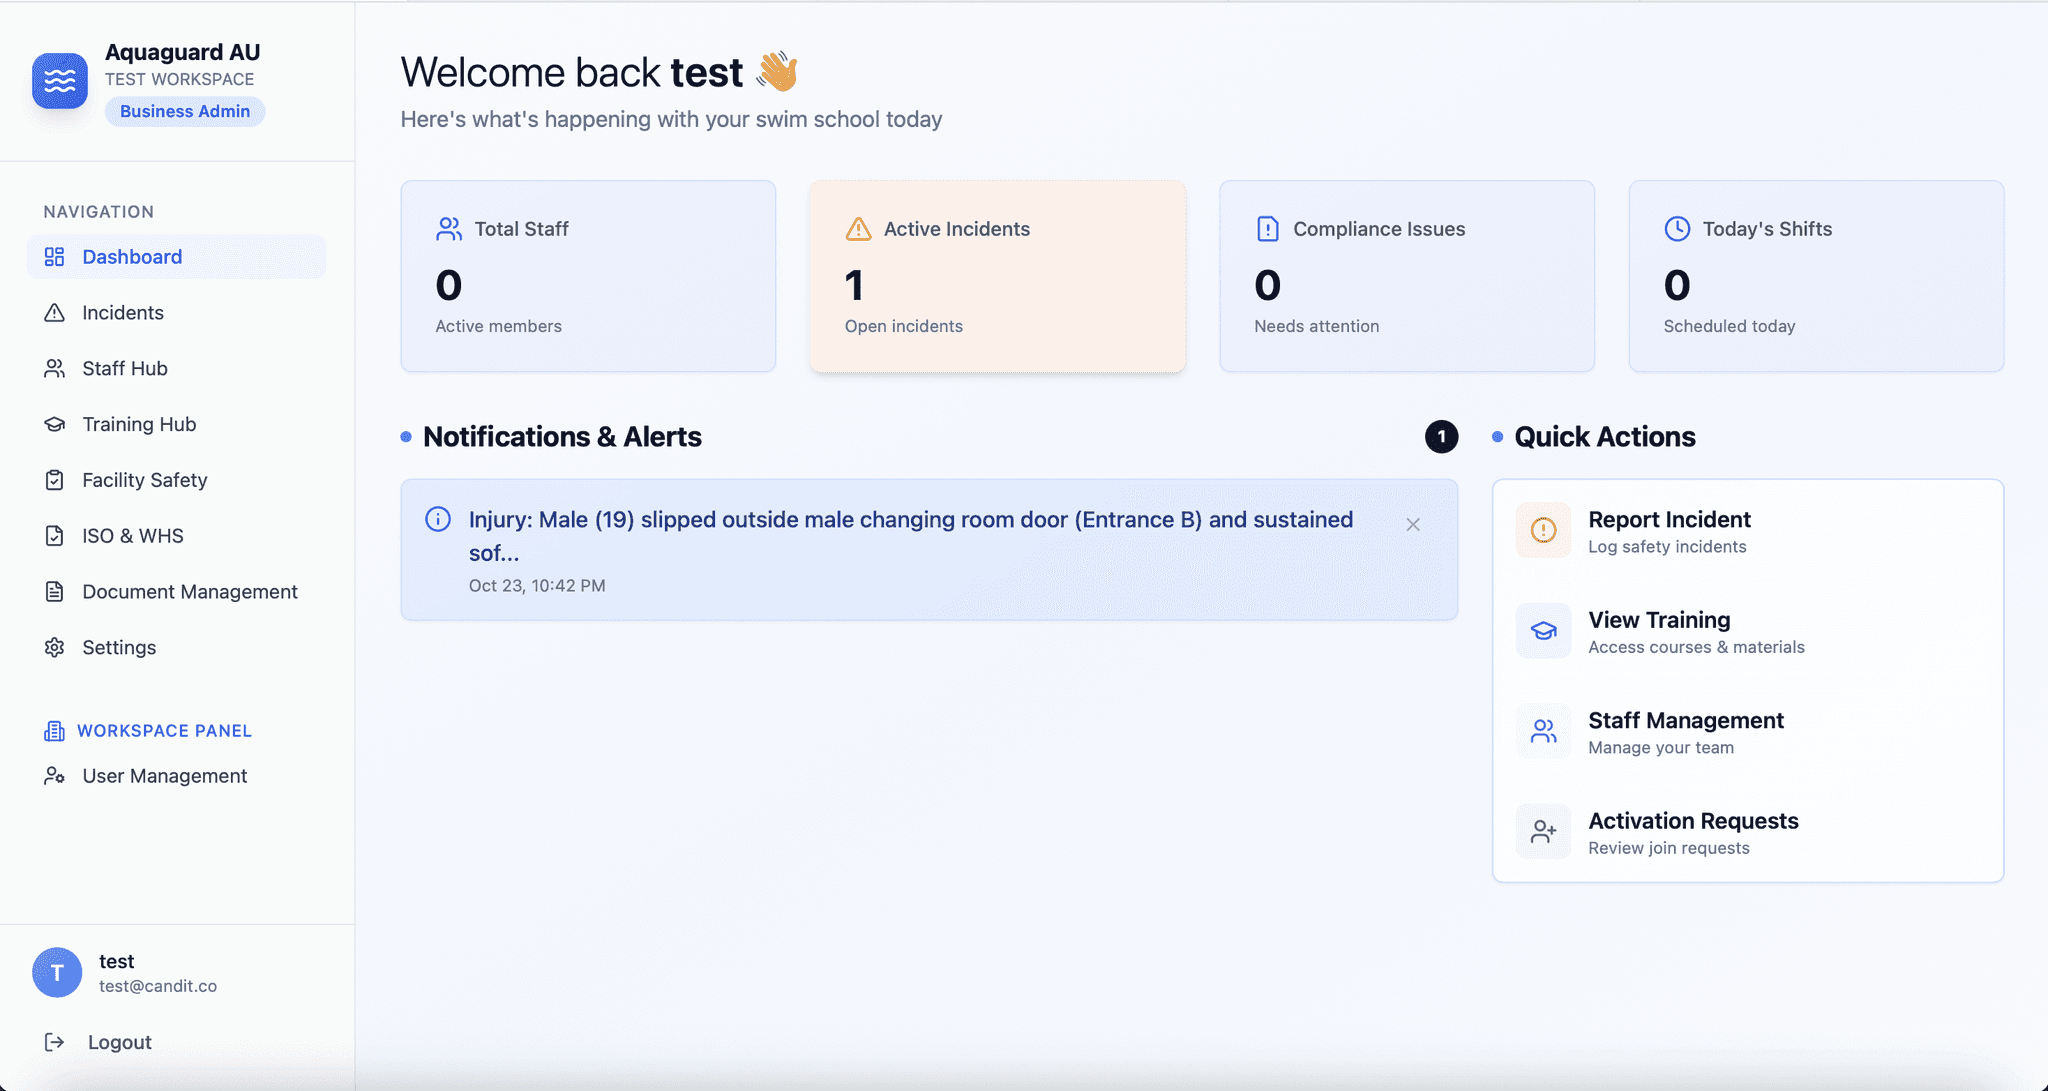Screen dimensions: 2048x1091
Task: Click the WORKSPACE PANEL heading
Action: click(164, 731)
